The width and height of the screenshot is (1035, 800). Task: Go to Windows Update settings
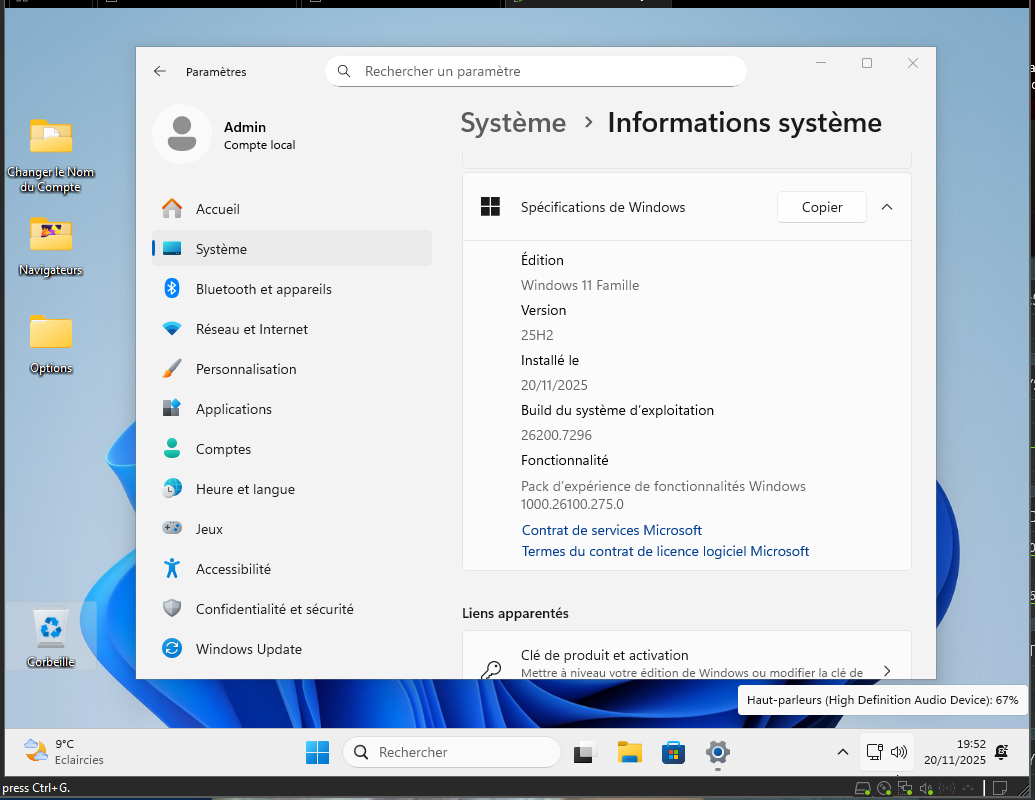pos(248,649)
